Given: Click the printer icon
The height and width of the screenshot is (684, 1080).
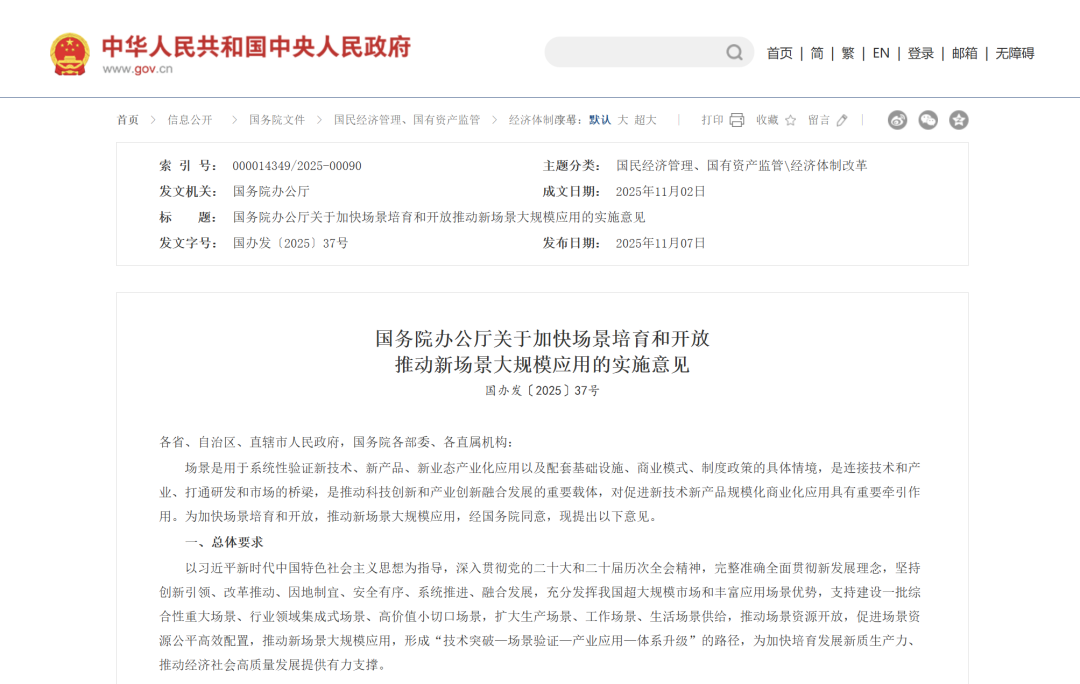Looking at the screenshot, I should 737,120.
